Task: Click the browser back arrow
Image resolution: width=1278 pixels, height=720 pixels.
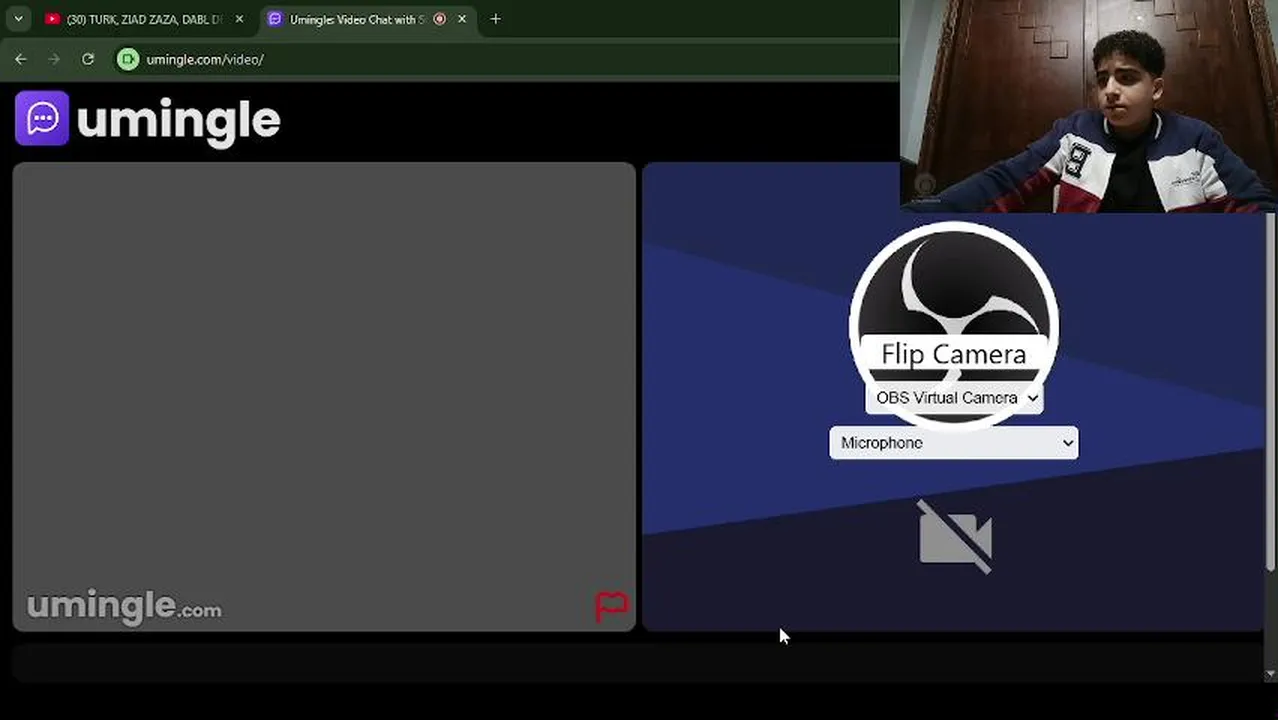Action: click(21, 59)
